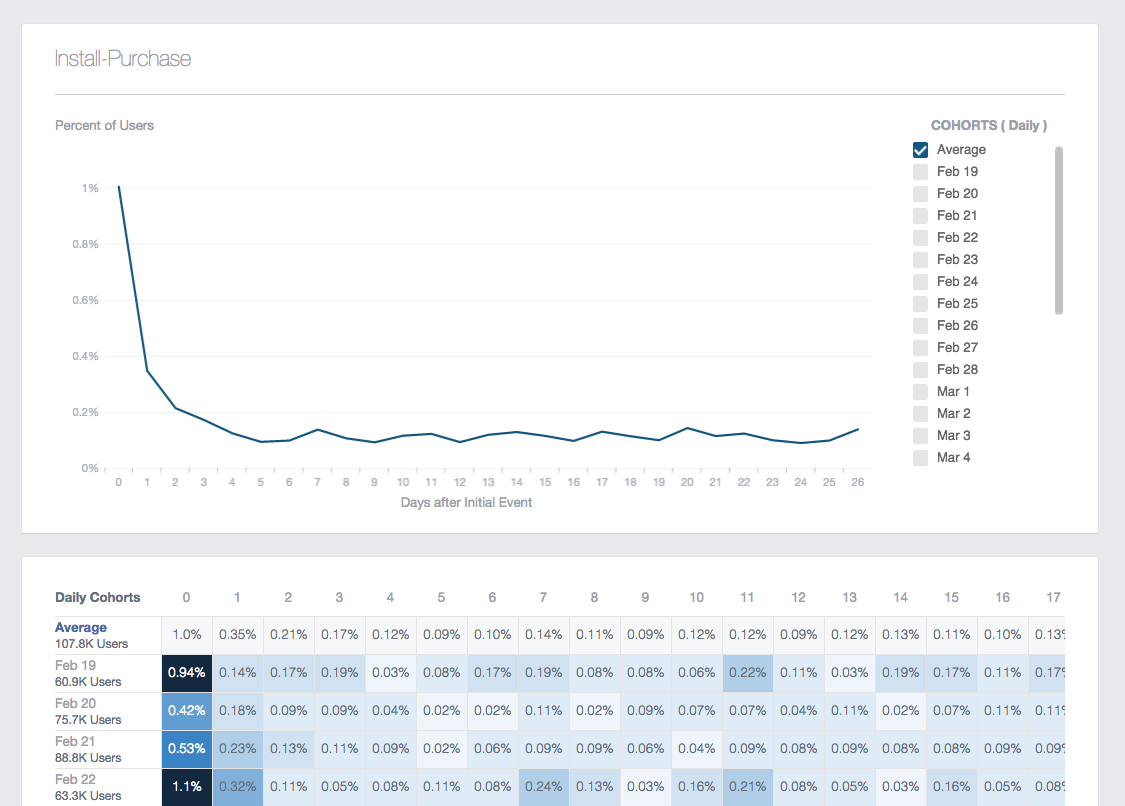Viewport: 1125px width, 806px height.
Task: Click the cohorts list scrollbar
Action: coord(1059,230)
